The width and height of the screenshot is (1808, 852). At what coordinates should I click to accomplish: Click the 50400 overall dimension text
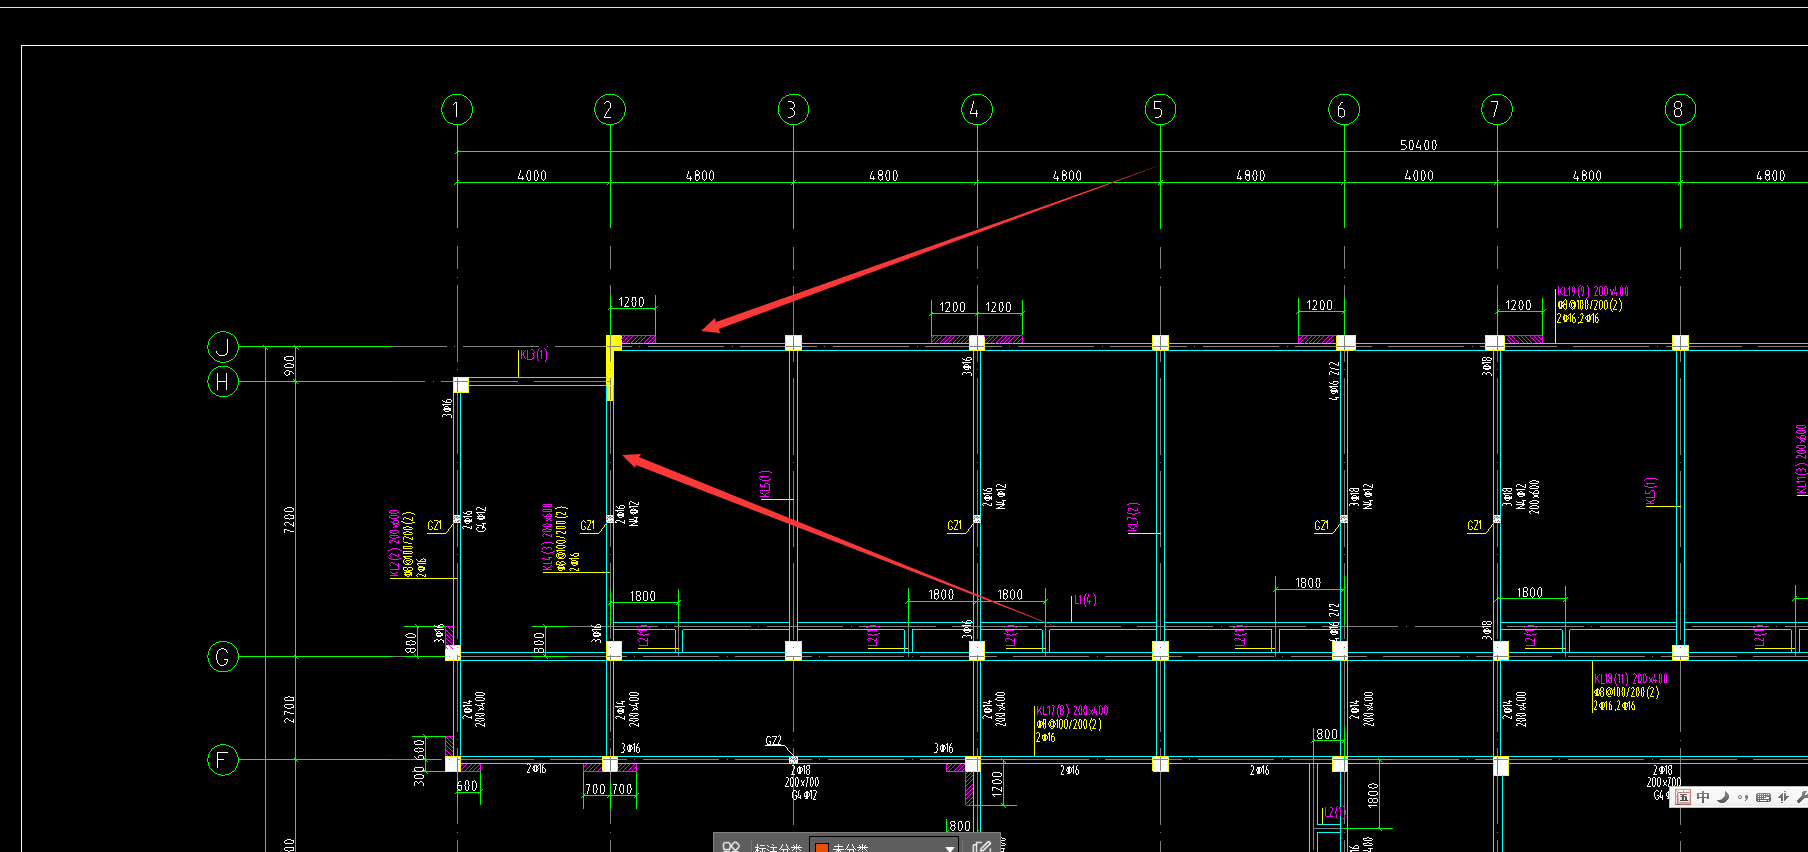coord(1418,145)
